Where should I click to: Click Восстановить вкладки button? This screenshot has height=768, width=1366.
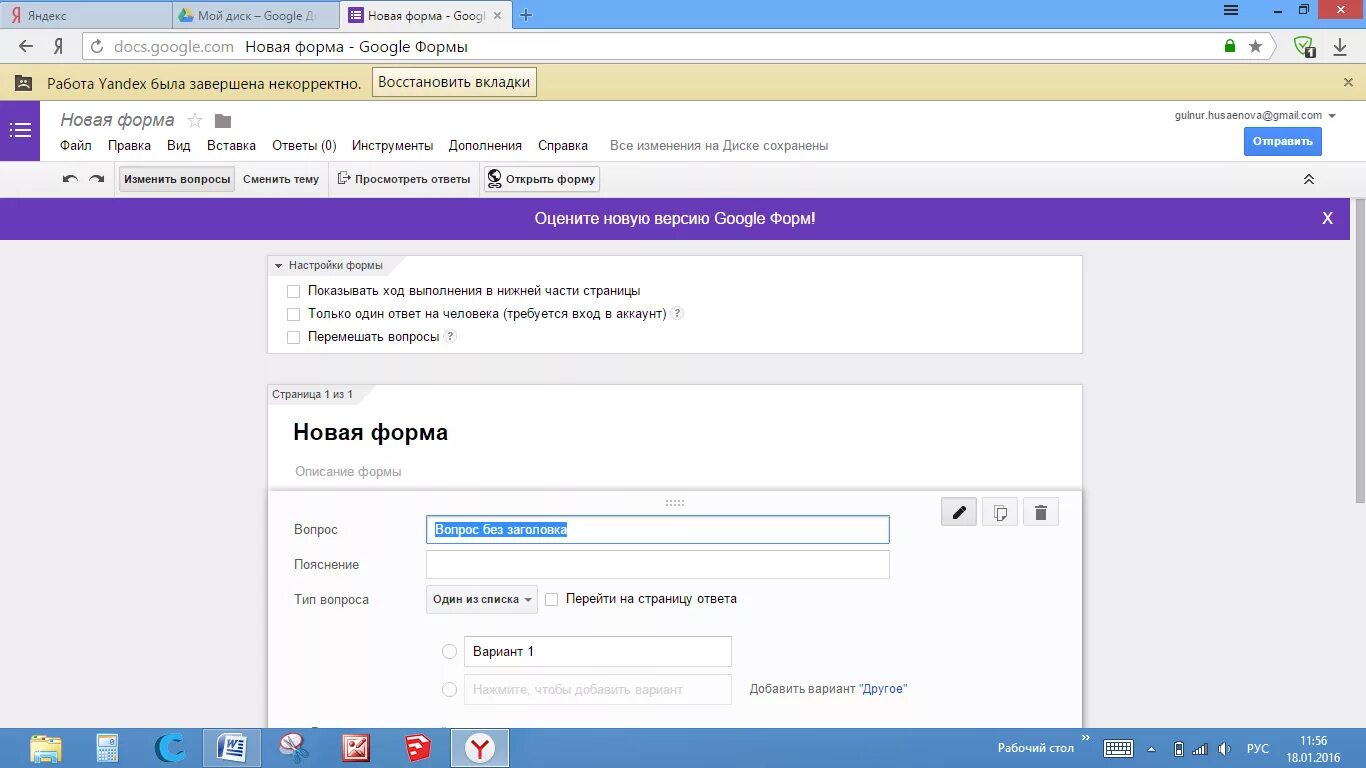pos(455,82)
